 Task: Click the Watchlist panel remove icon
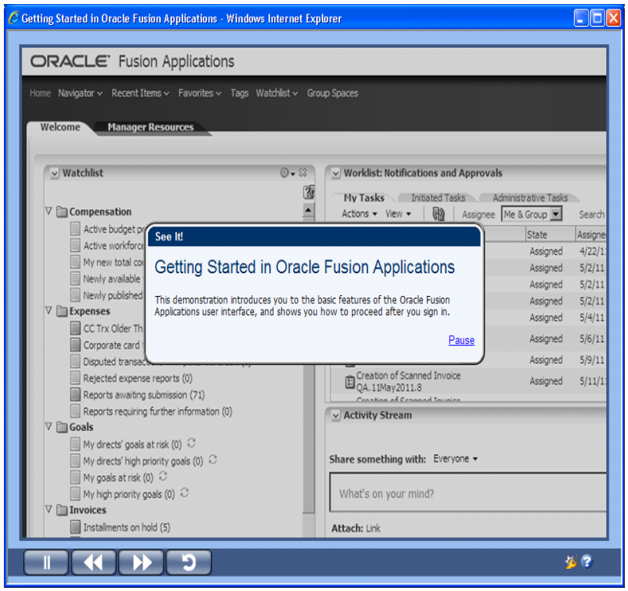coord(303,173)
